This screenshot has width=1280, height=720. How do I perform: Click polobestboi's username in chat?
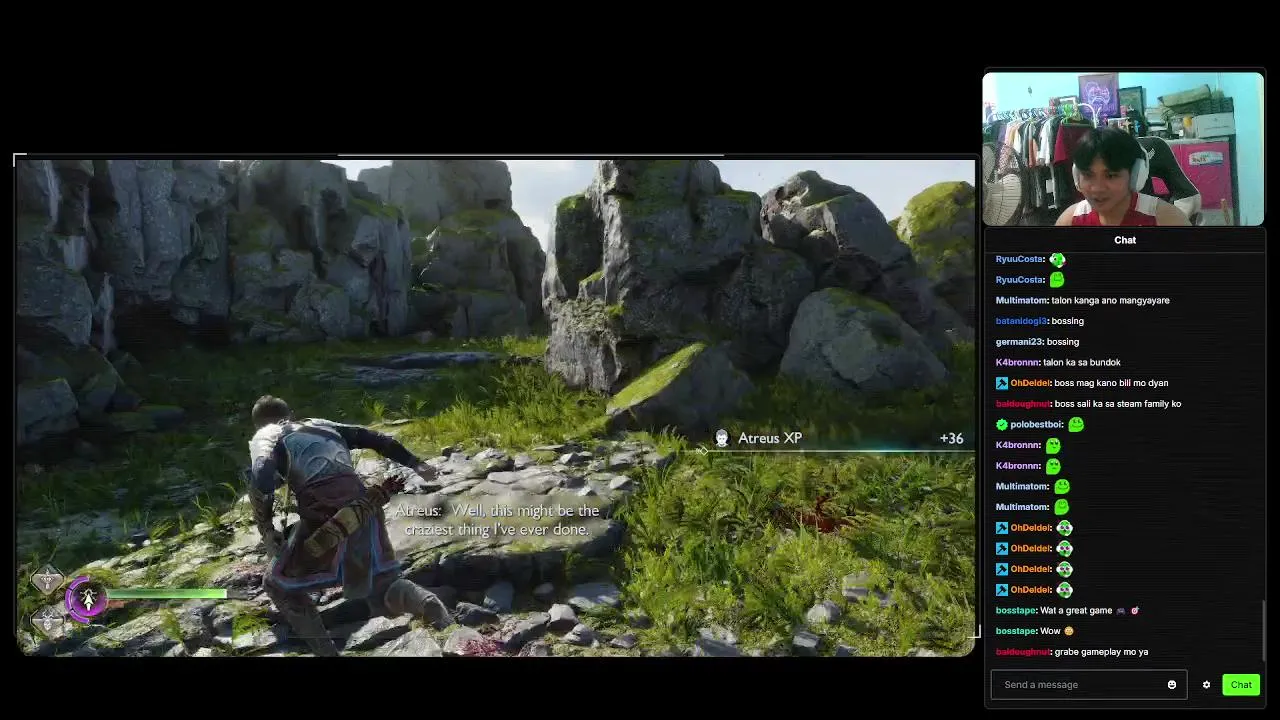point(1037,424)
